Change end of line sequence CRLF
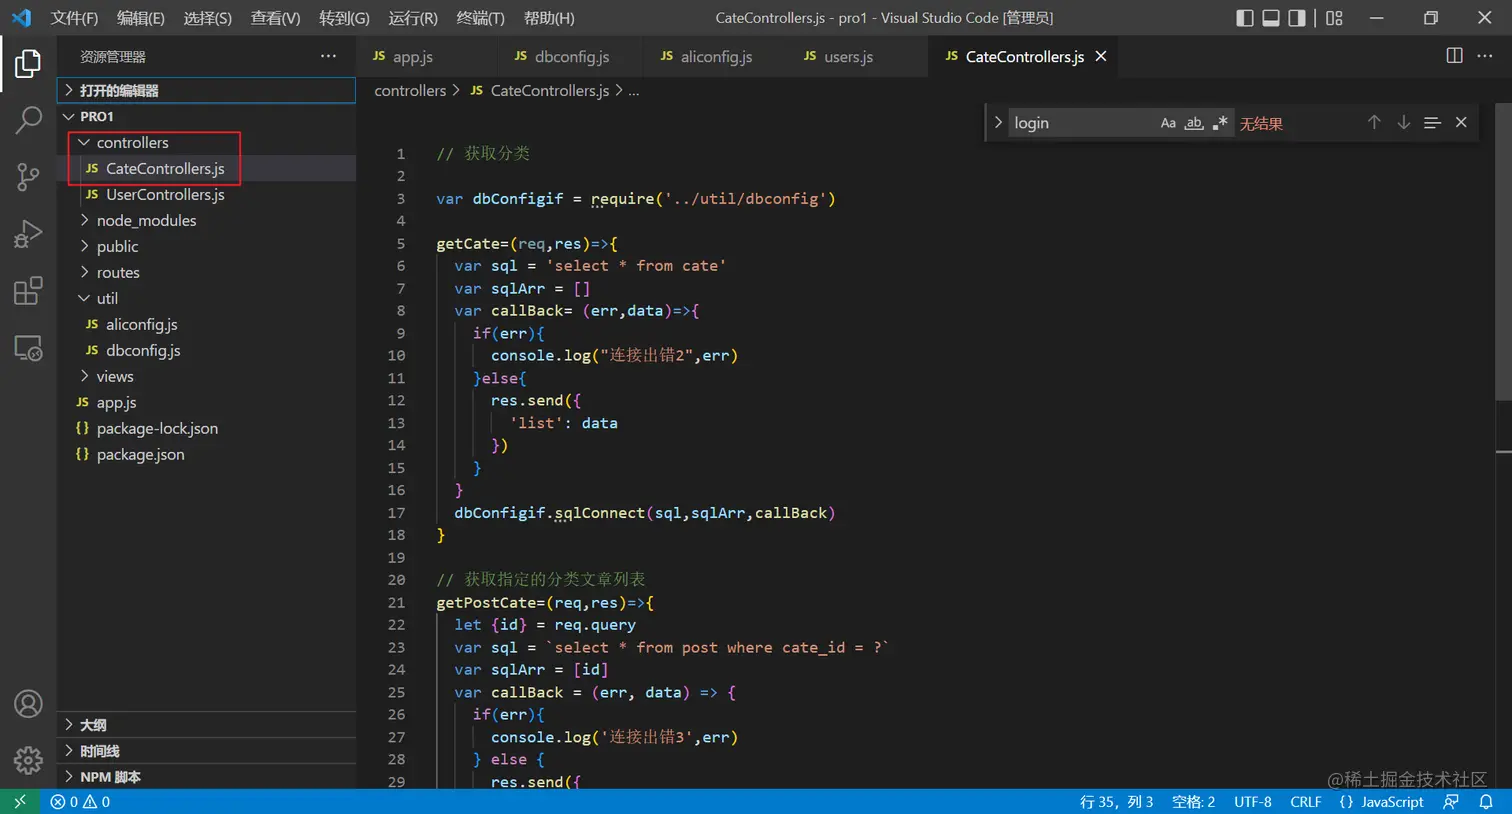Screen dimensions: 1512x814 (1306, 802)
